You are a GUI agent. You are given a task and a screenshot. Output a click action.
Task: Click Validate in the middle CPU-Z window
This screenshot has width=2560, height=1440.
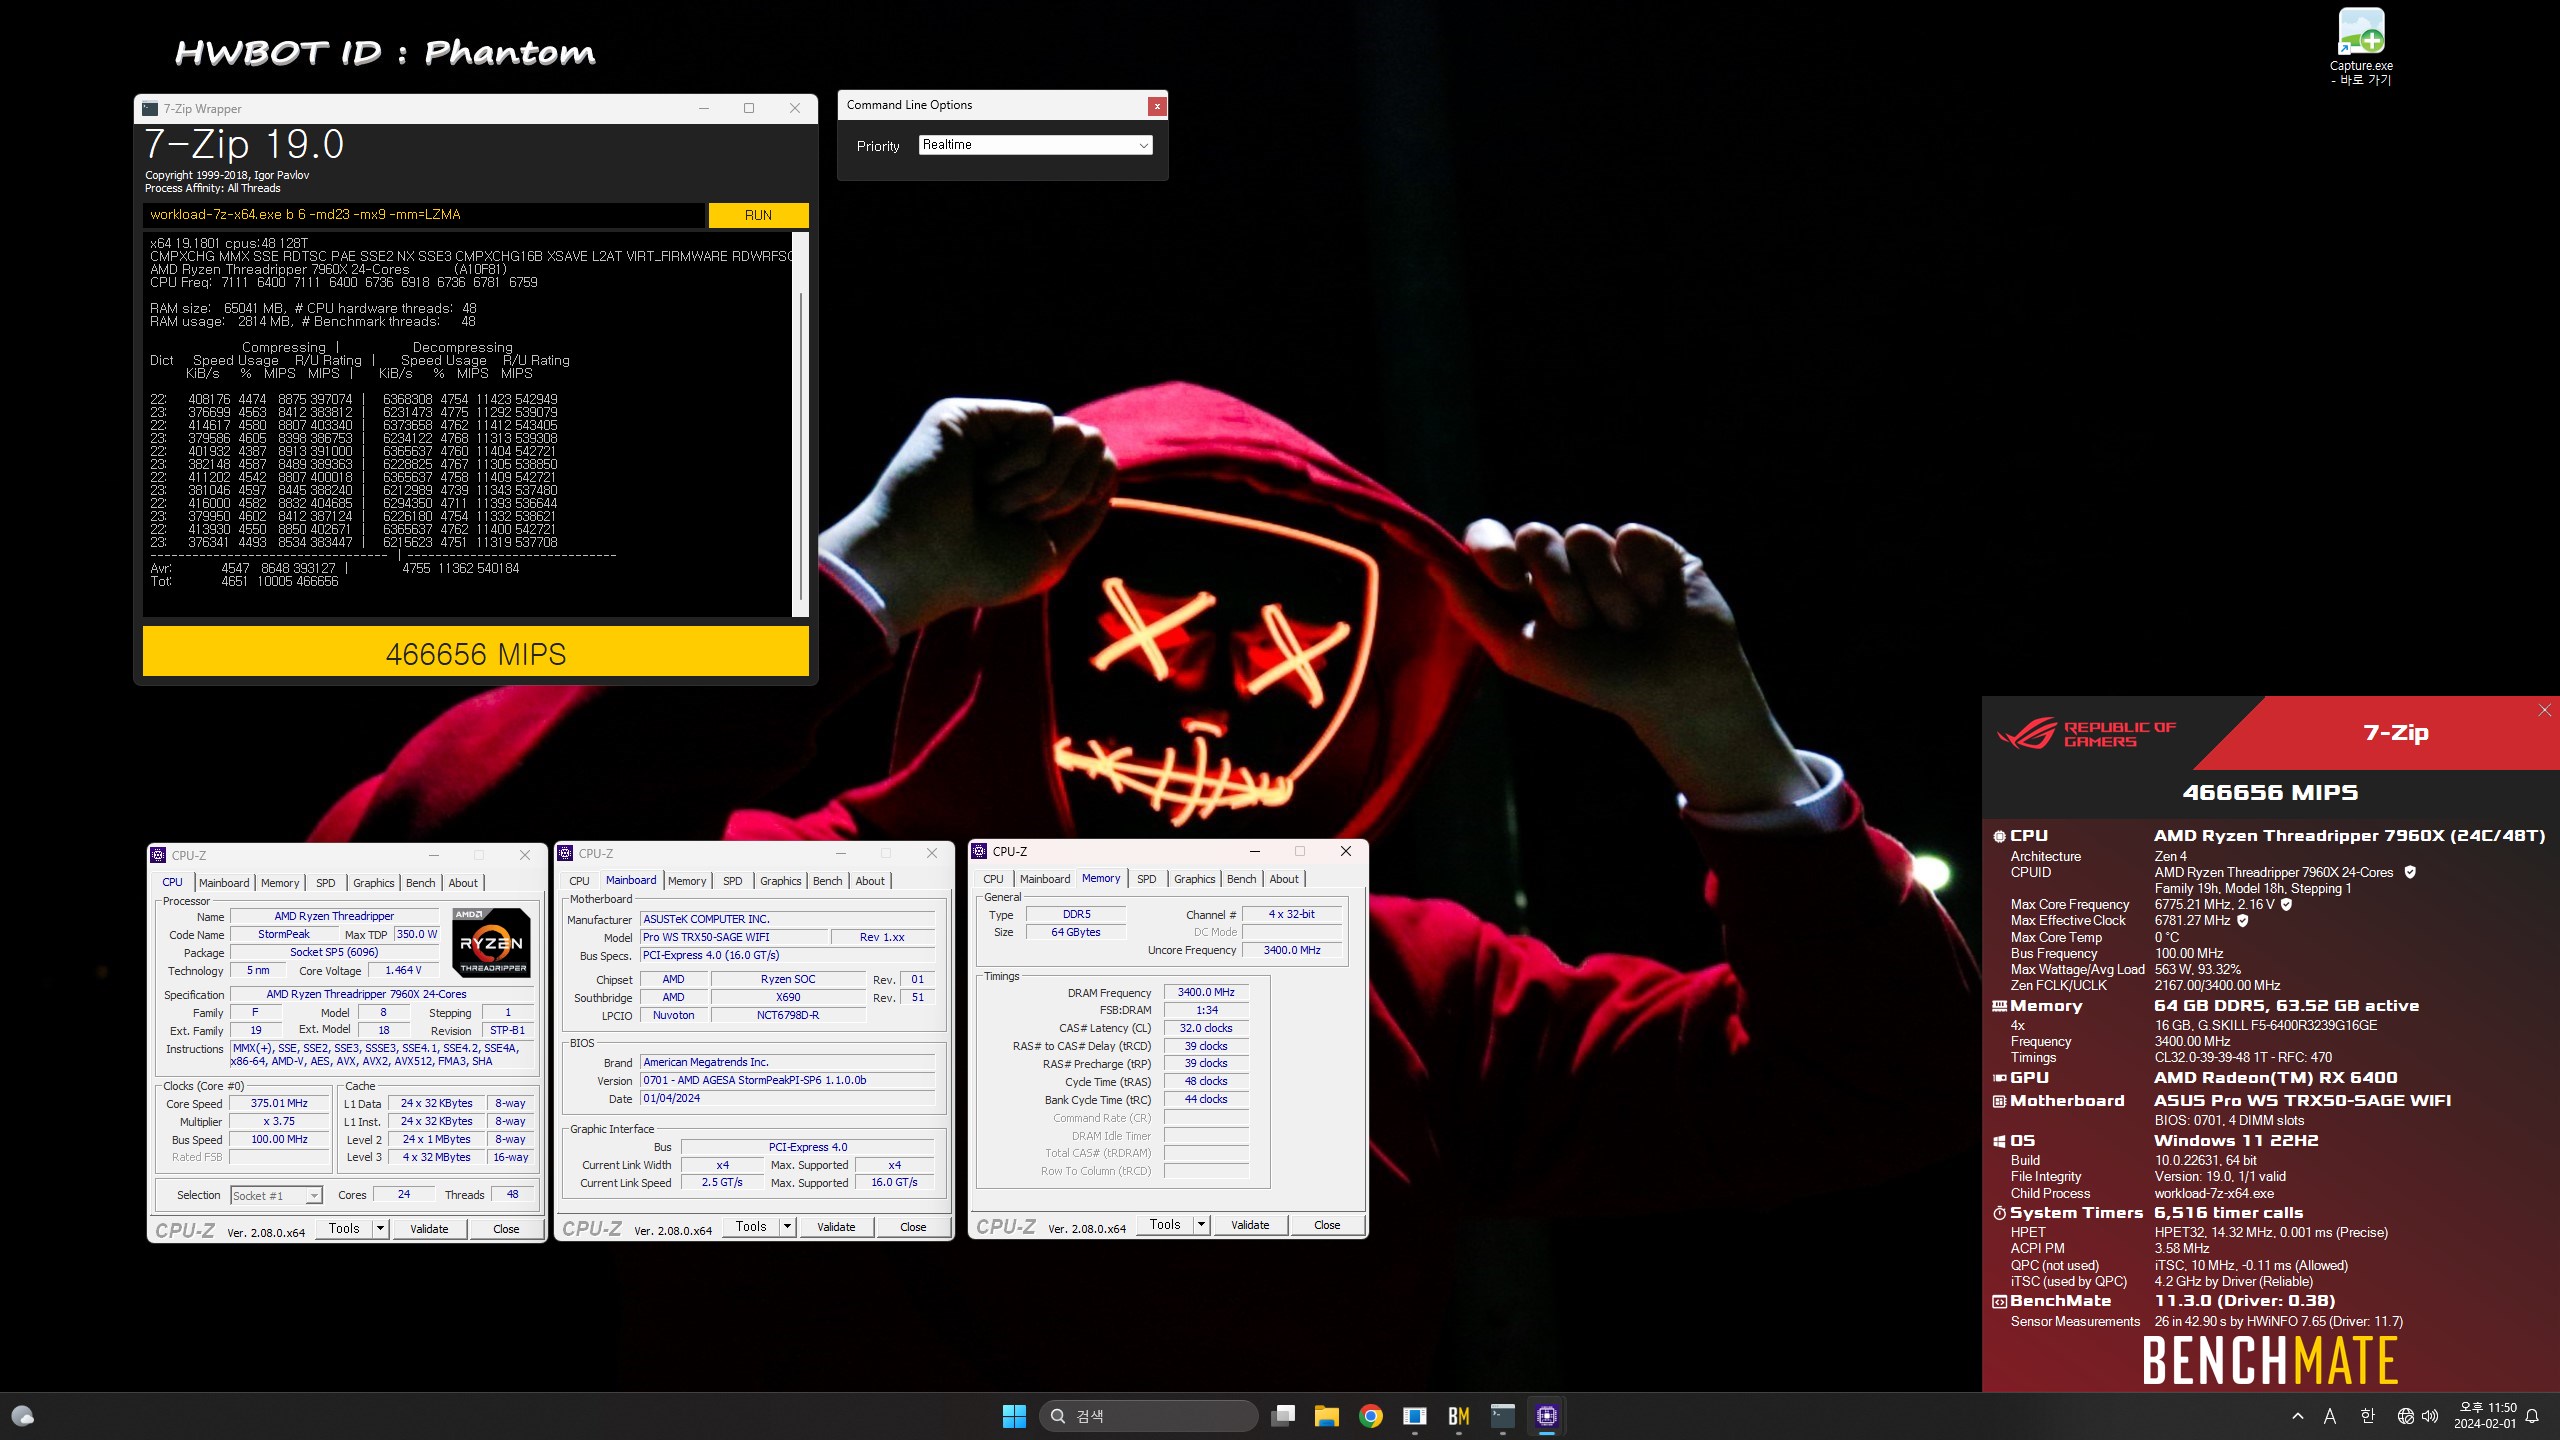(836, 1227)
